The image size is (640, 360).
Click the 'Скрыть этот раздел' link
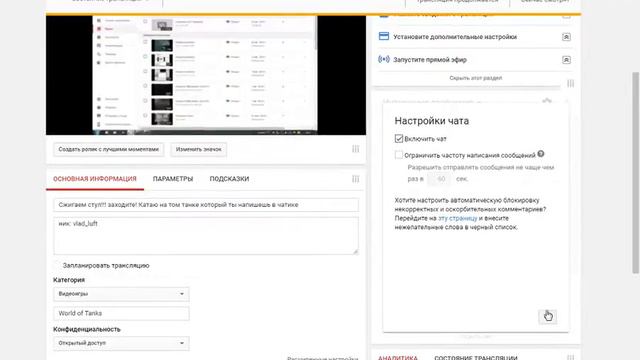(x=476, y=78)
